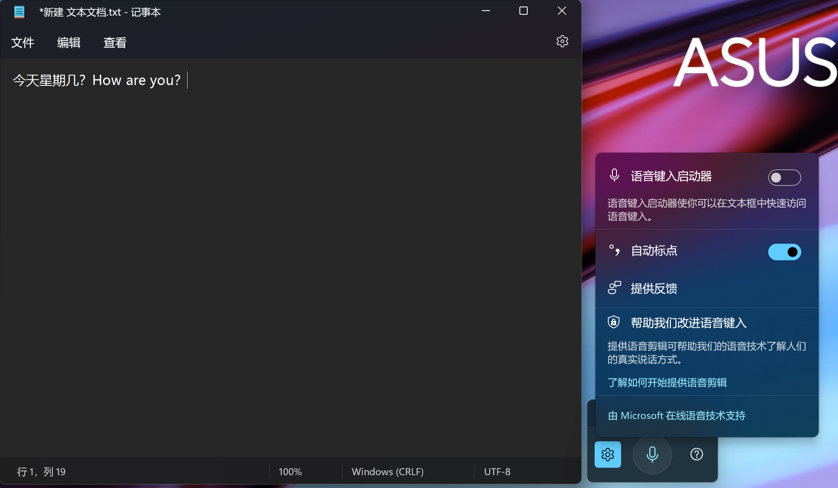The width and height of the screenshot is (838, 488).
Task: Click the 100% zoom status entry
Action: (290, 471)
